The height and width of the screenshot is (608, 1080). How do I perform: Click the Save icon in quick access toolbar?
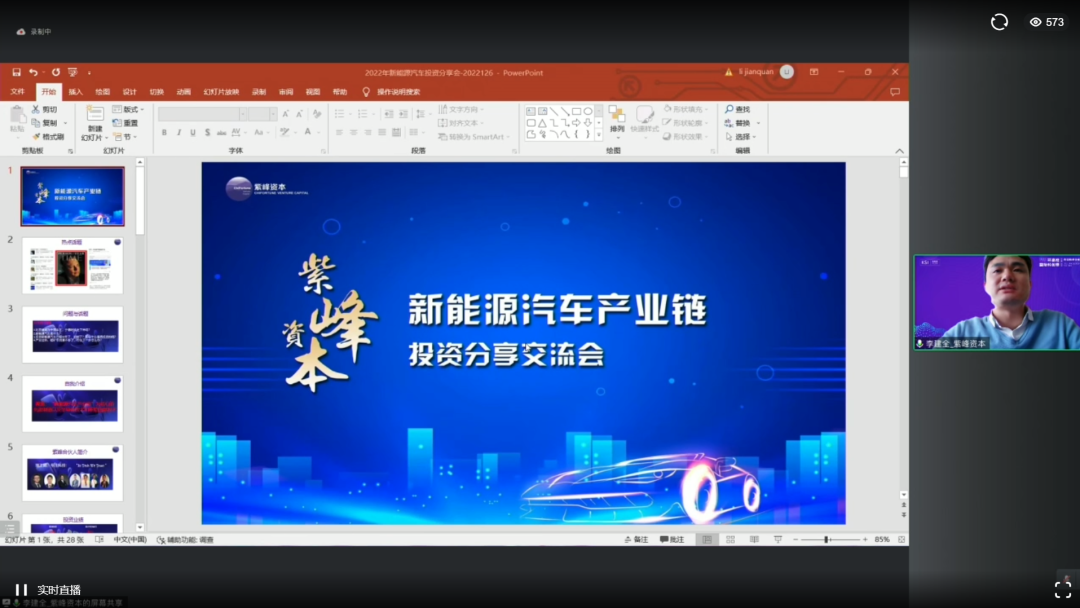tap(17, 72)
